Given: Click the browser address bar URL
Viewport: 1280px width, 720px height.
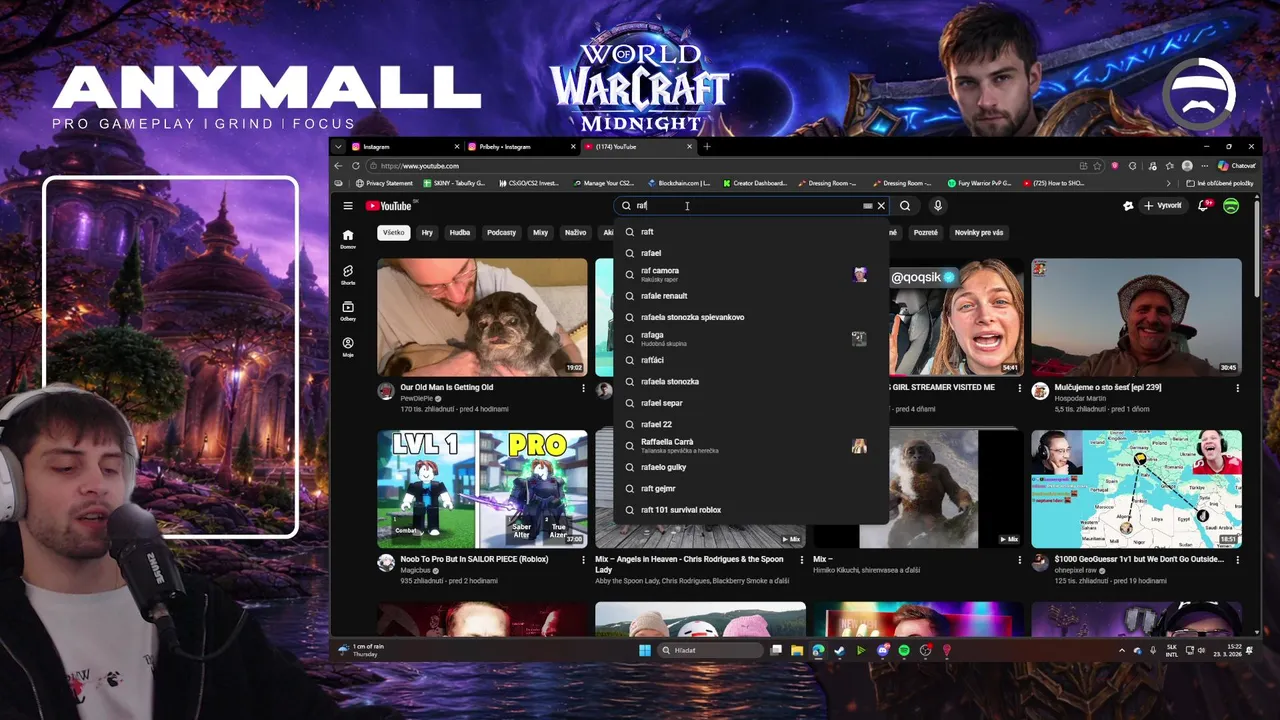Looking at the screenshot, I should point(419,166).
